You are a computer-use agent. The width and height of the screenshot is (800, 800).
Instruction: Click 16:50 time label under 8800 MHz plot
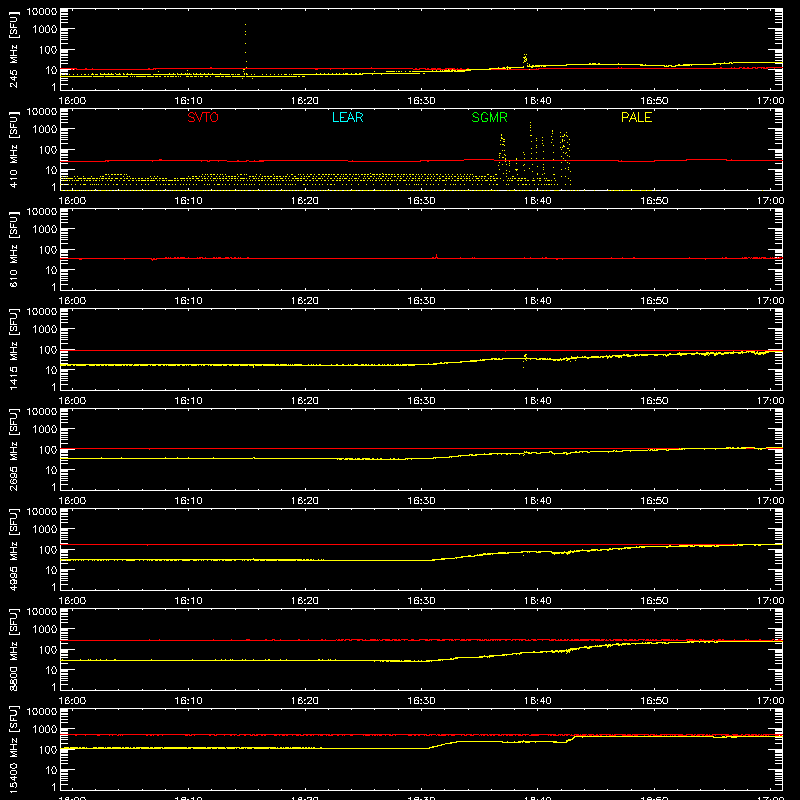click(654, 701)
